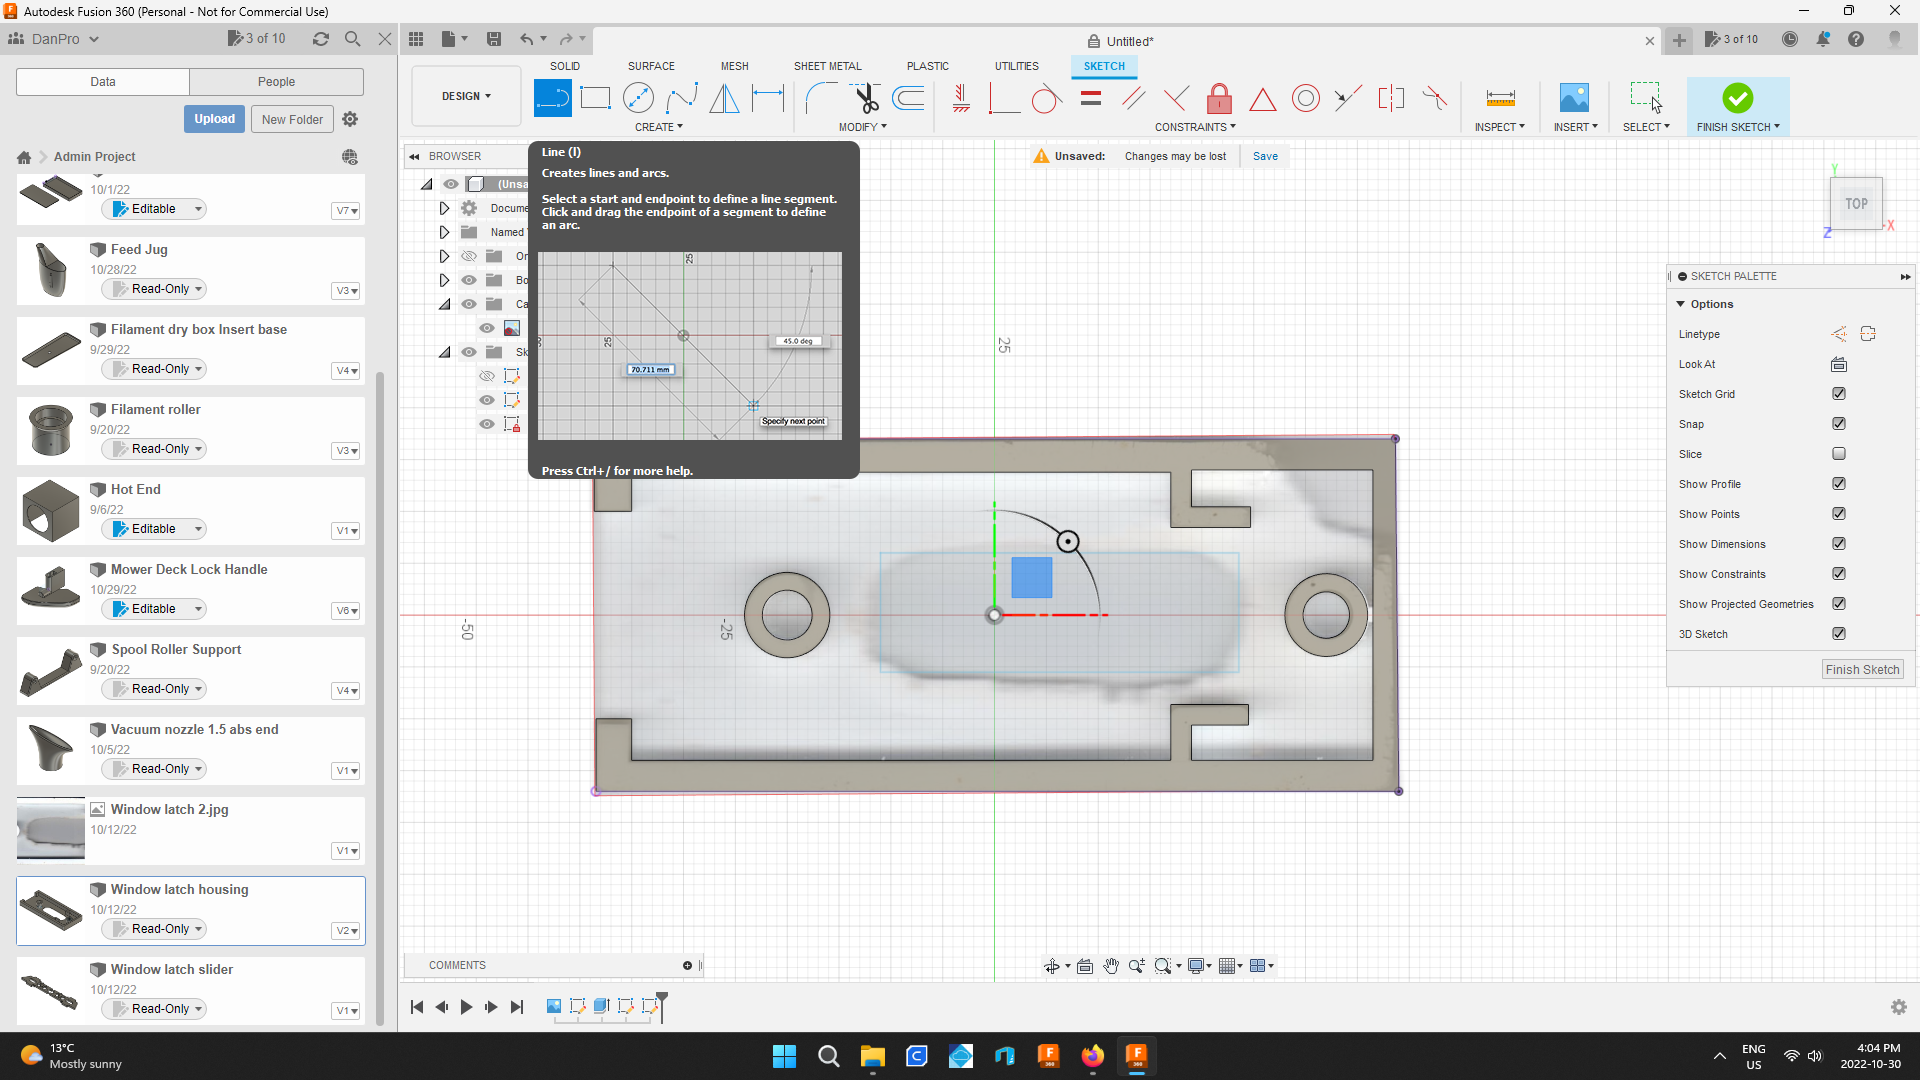Click the Finish Sketch button in palette

point(1862,669)
